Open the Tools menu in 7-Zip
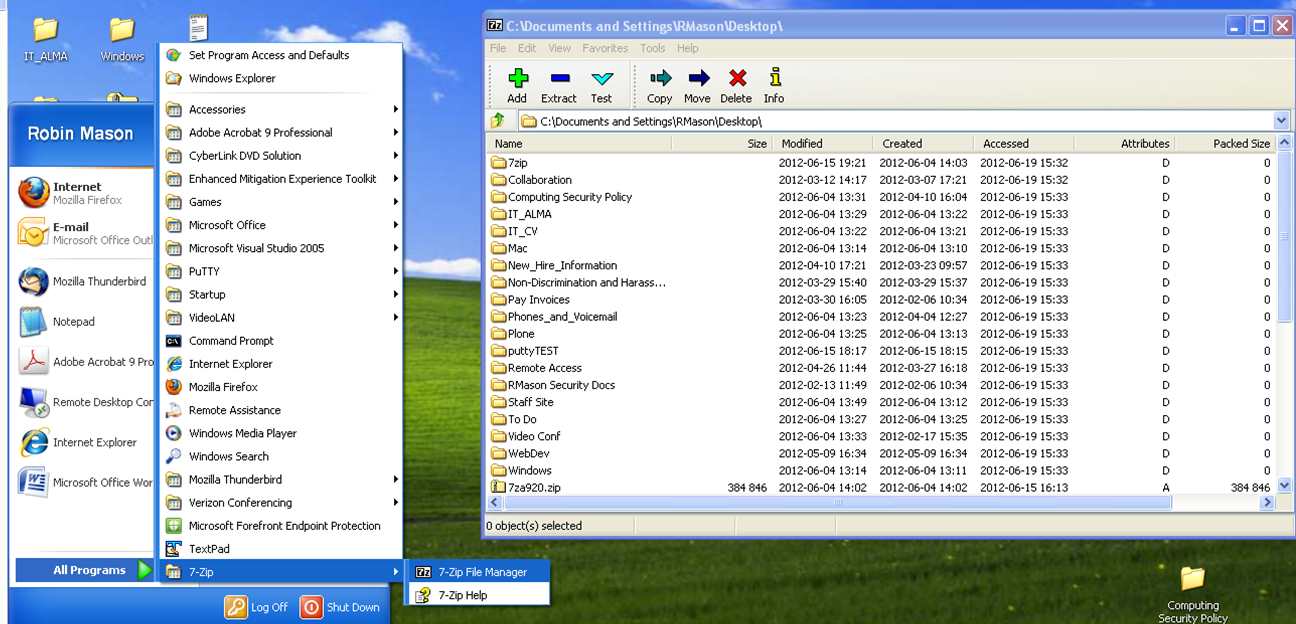 tap(652, 48)
